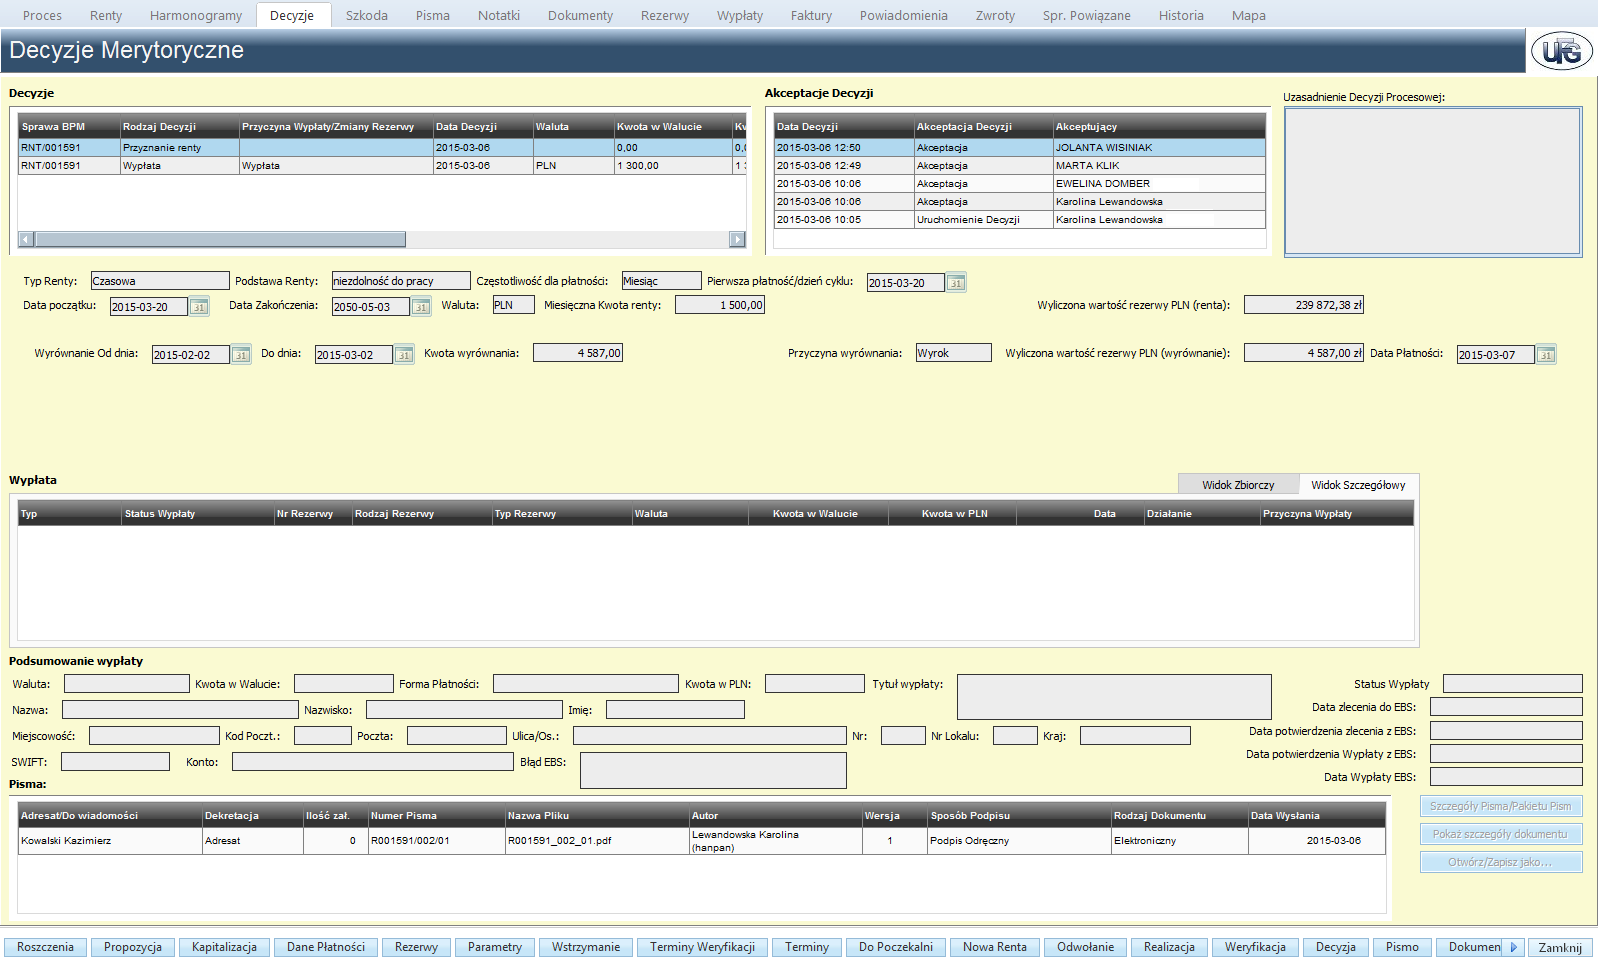
Task: Go to the Wypłaty tab
Action: tap(740, 15)
